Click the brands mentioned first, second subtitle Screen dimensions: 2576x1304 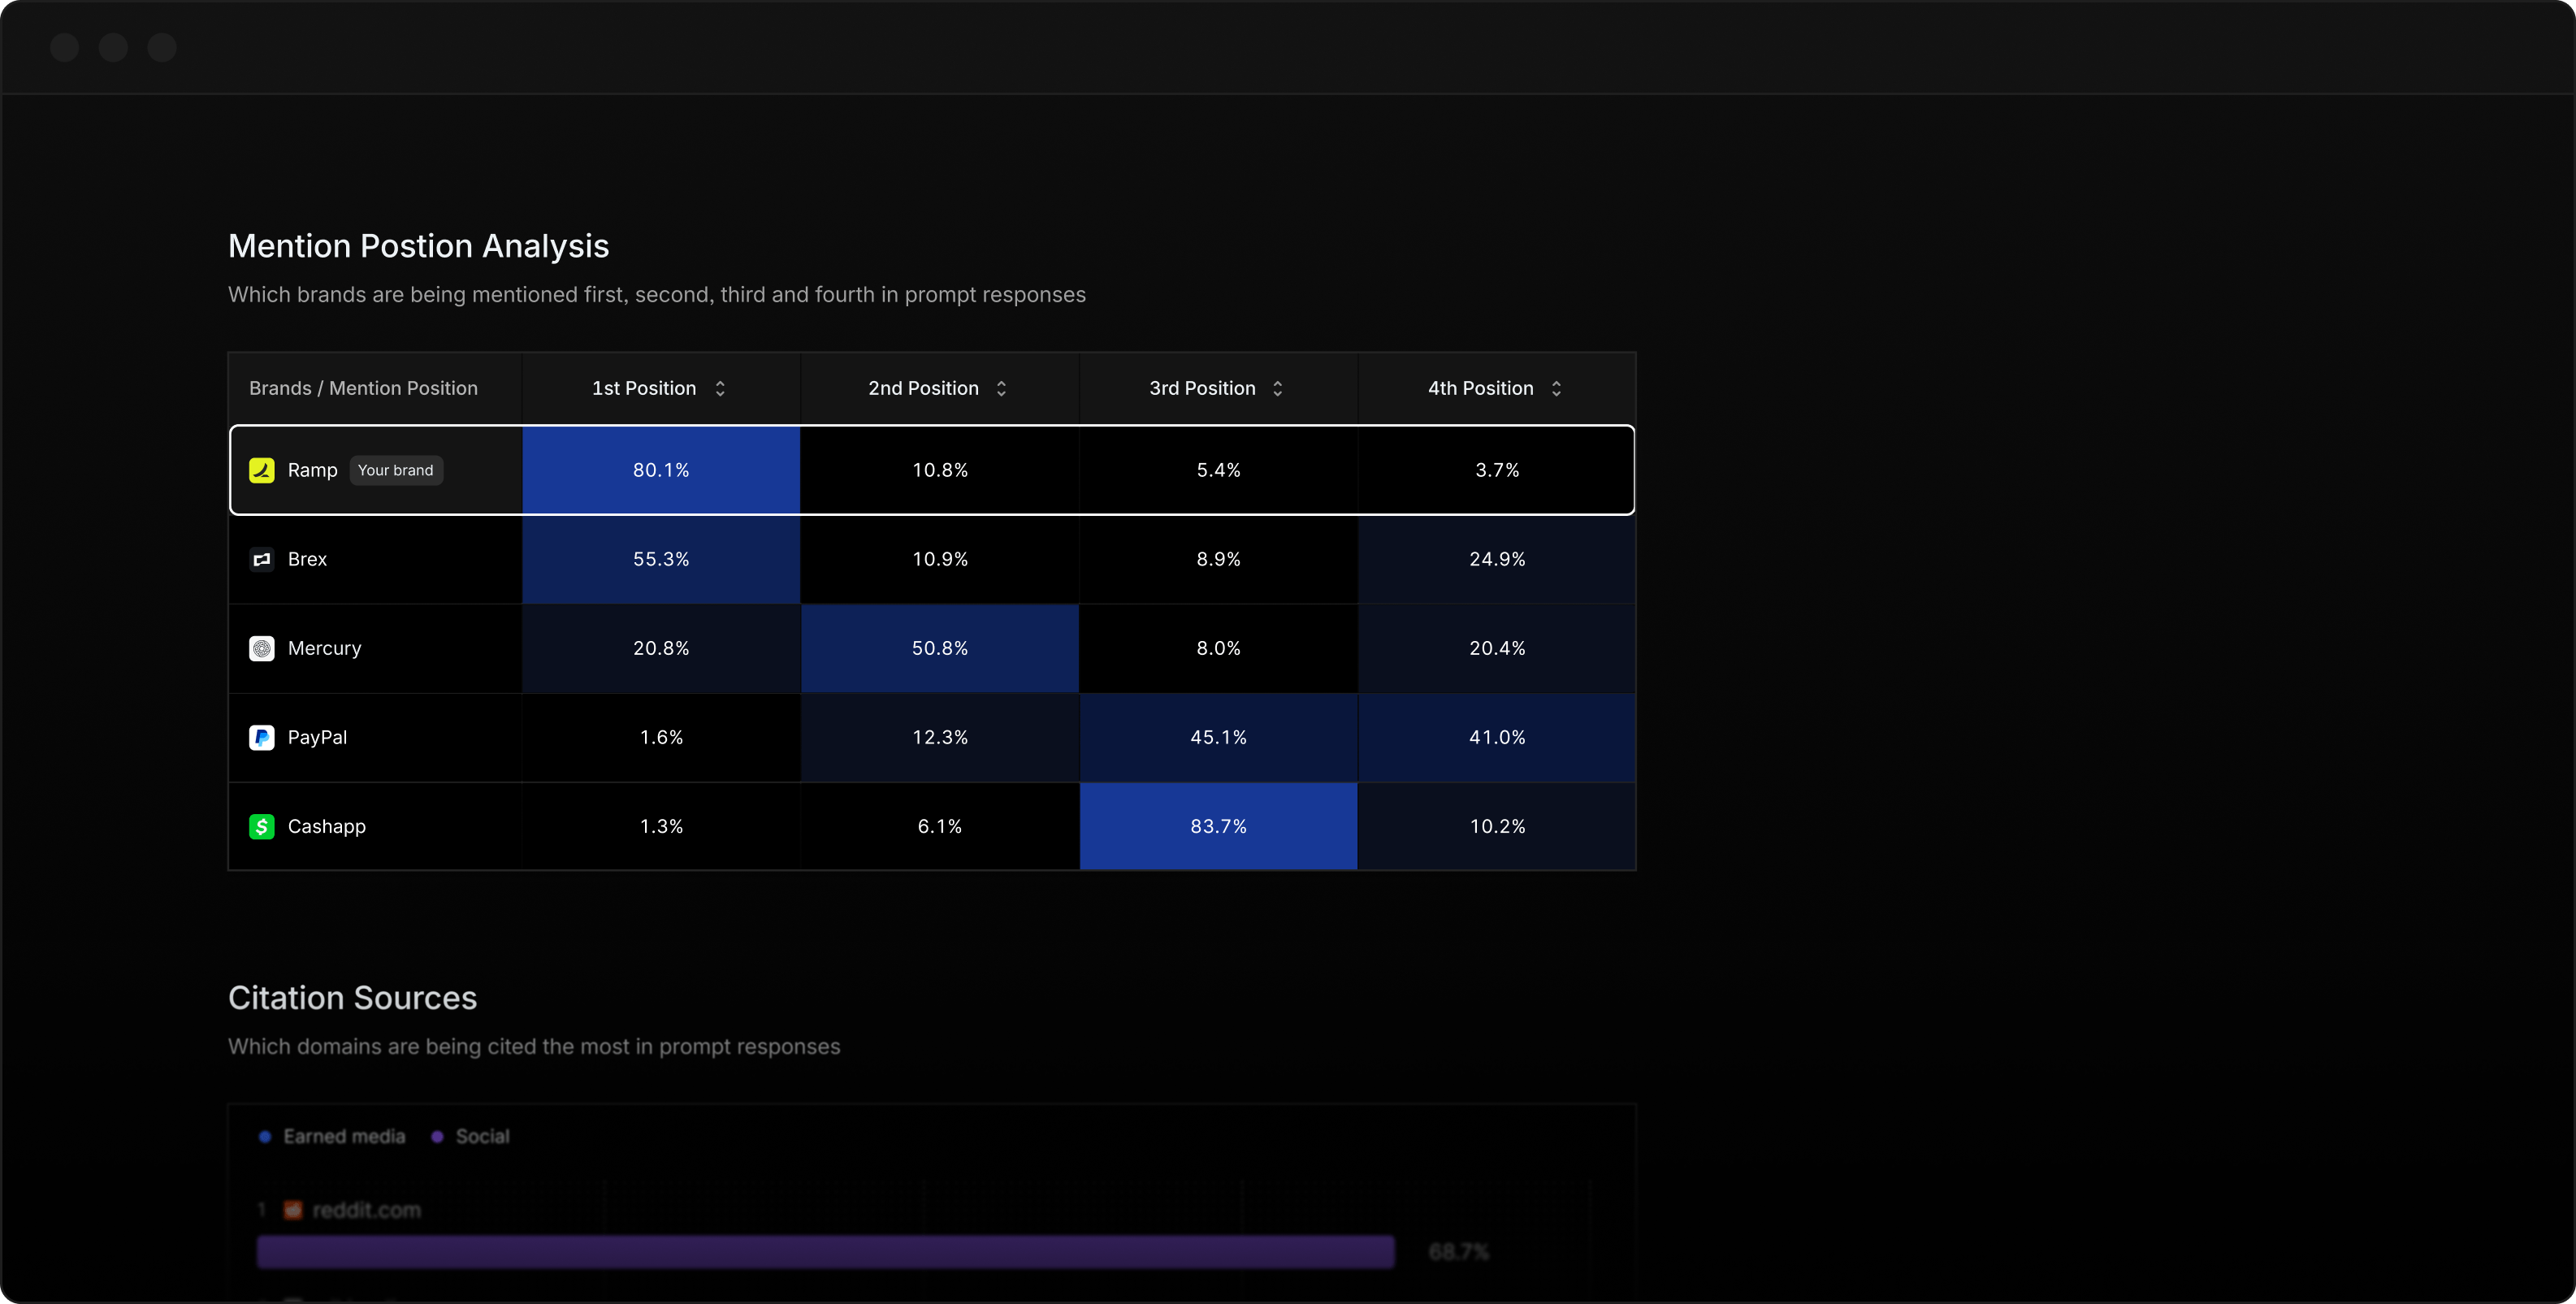click(x=657, y=295)
